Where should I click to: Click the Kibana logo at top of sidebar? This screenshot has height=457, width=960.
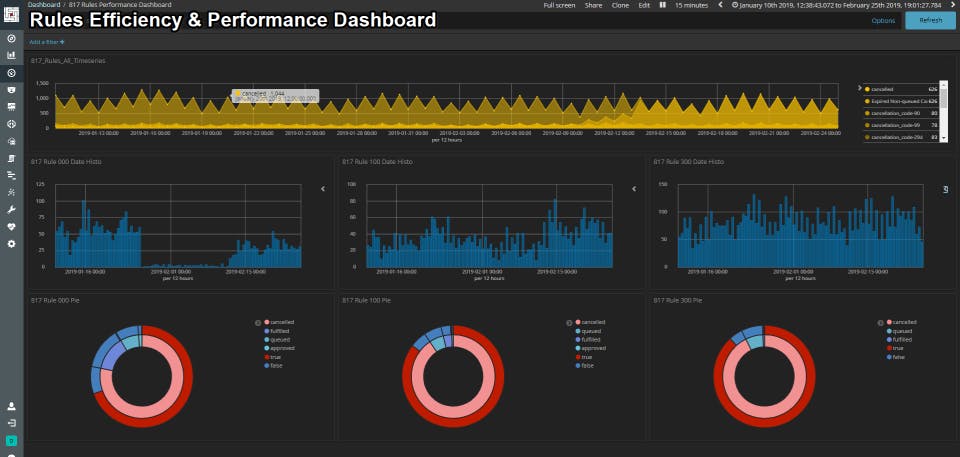pyautogui.click(x=11, y=12)
